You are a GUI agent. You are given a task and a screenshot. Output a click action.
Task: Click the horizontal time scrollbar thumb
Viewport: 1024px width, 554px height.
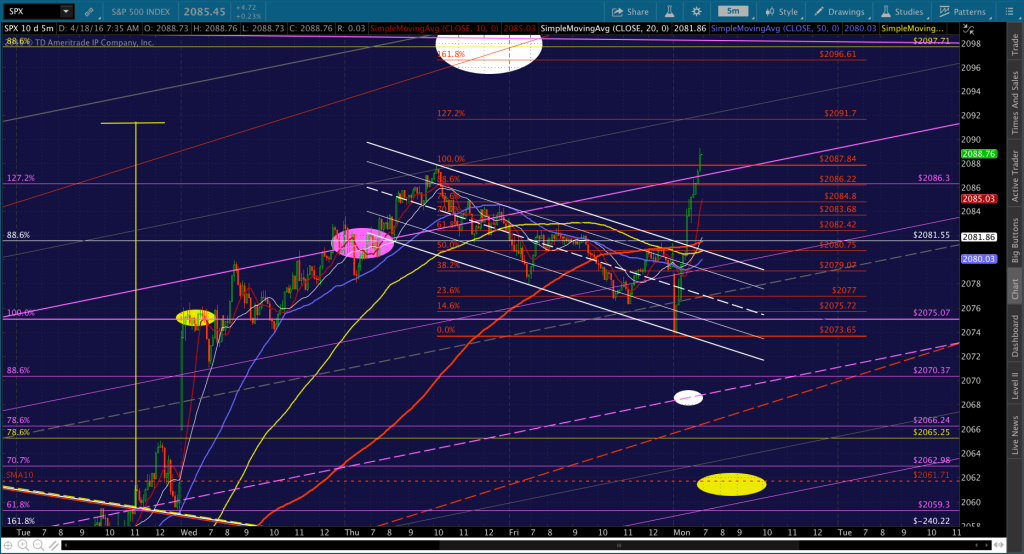[618, 545]
